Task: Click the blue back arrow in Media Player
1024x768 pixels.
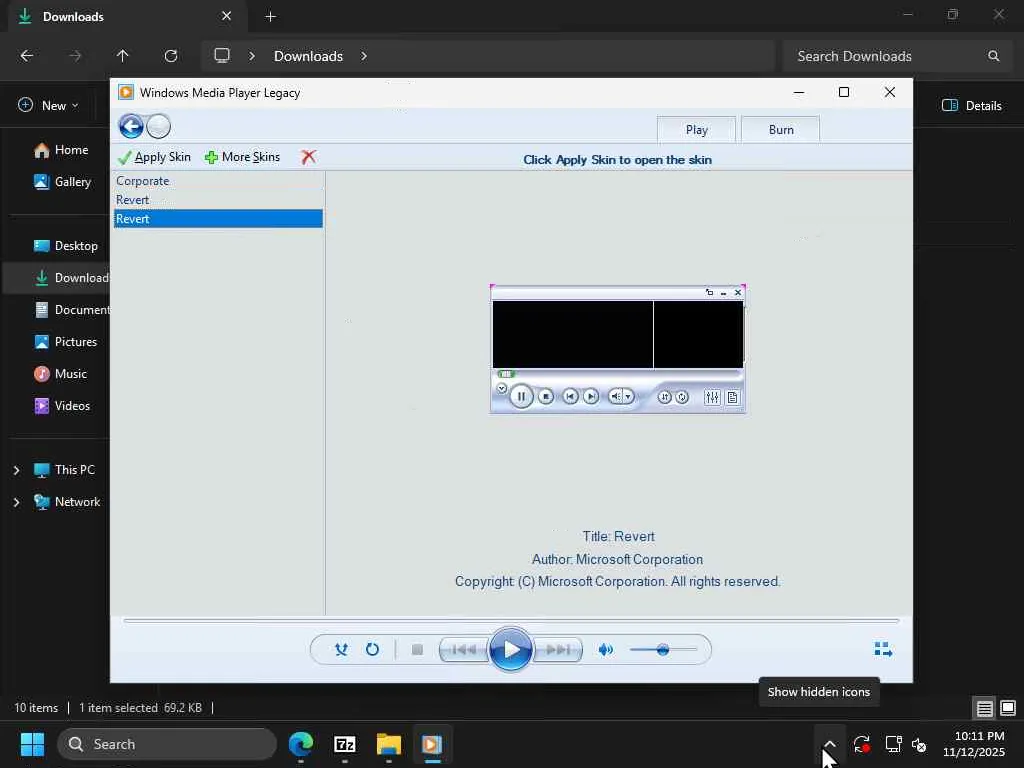Action: click(x=131, y=126)
